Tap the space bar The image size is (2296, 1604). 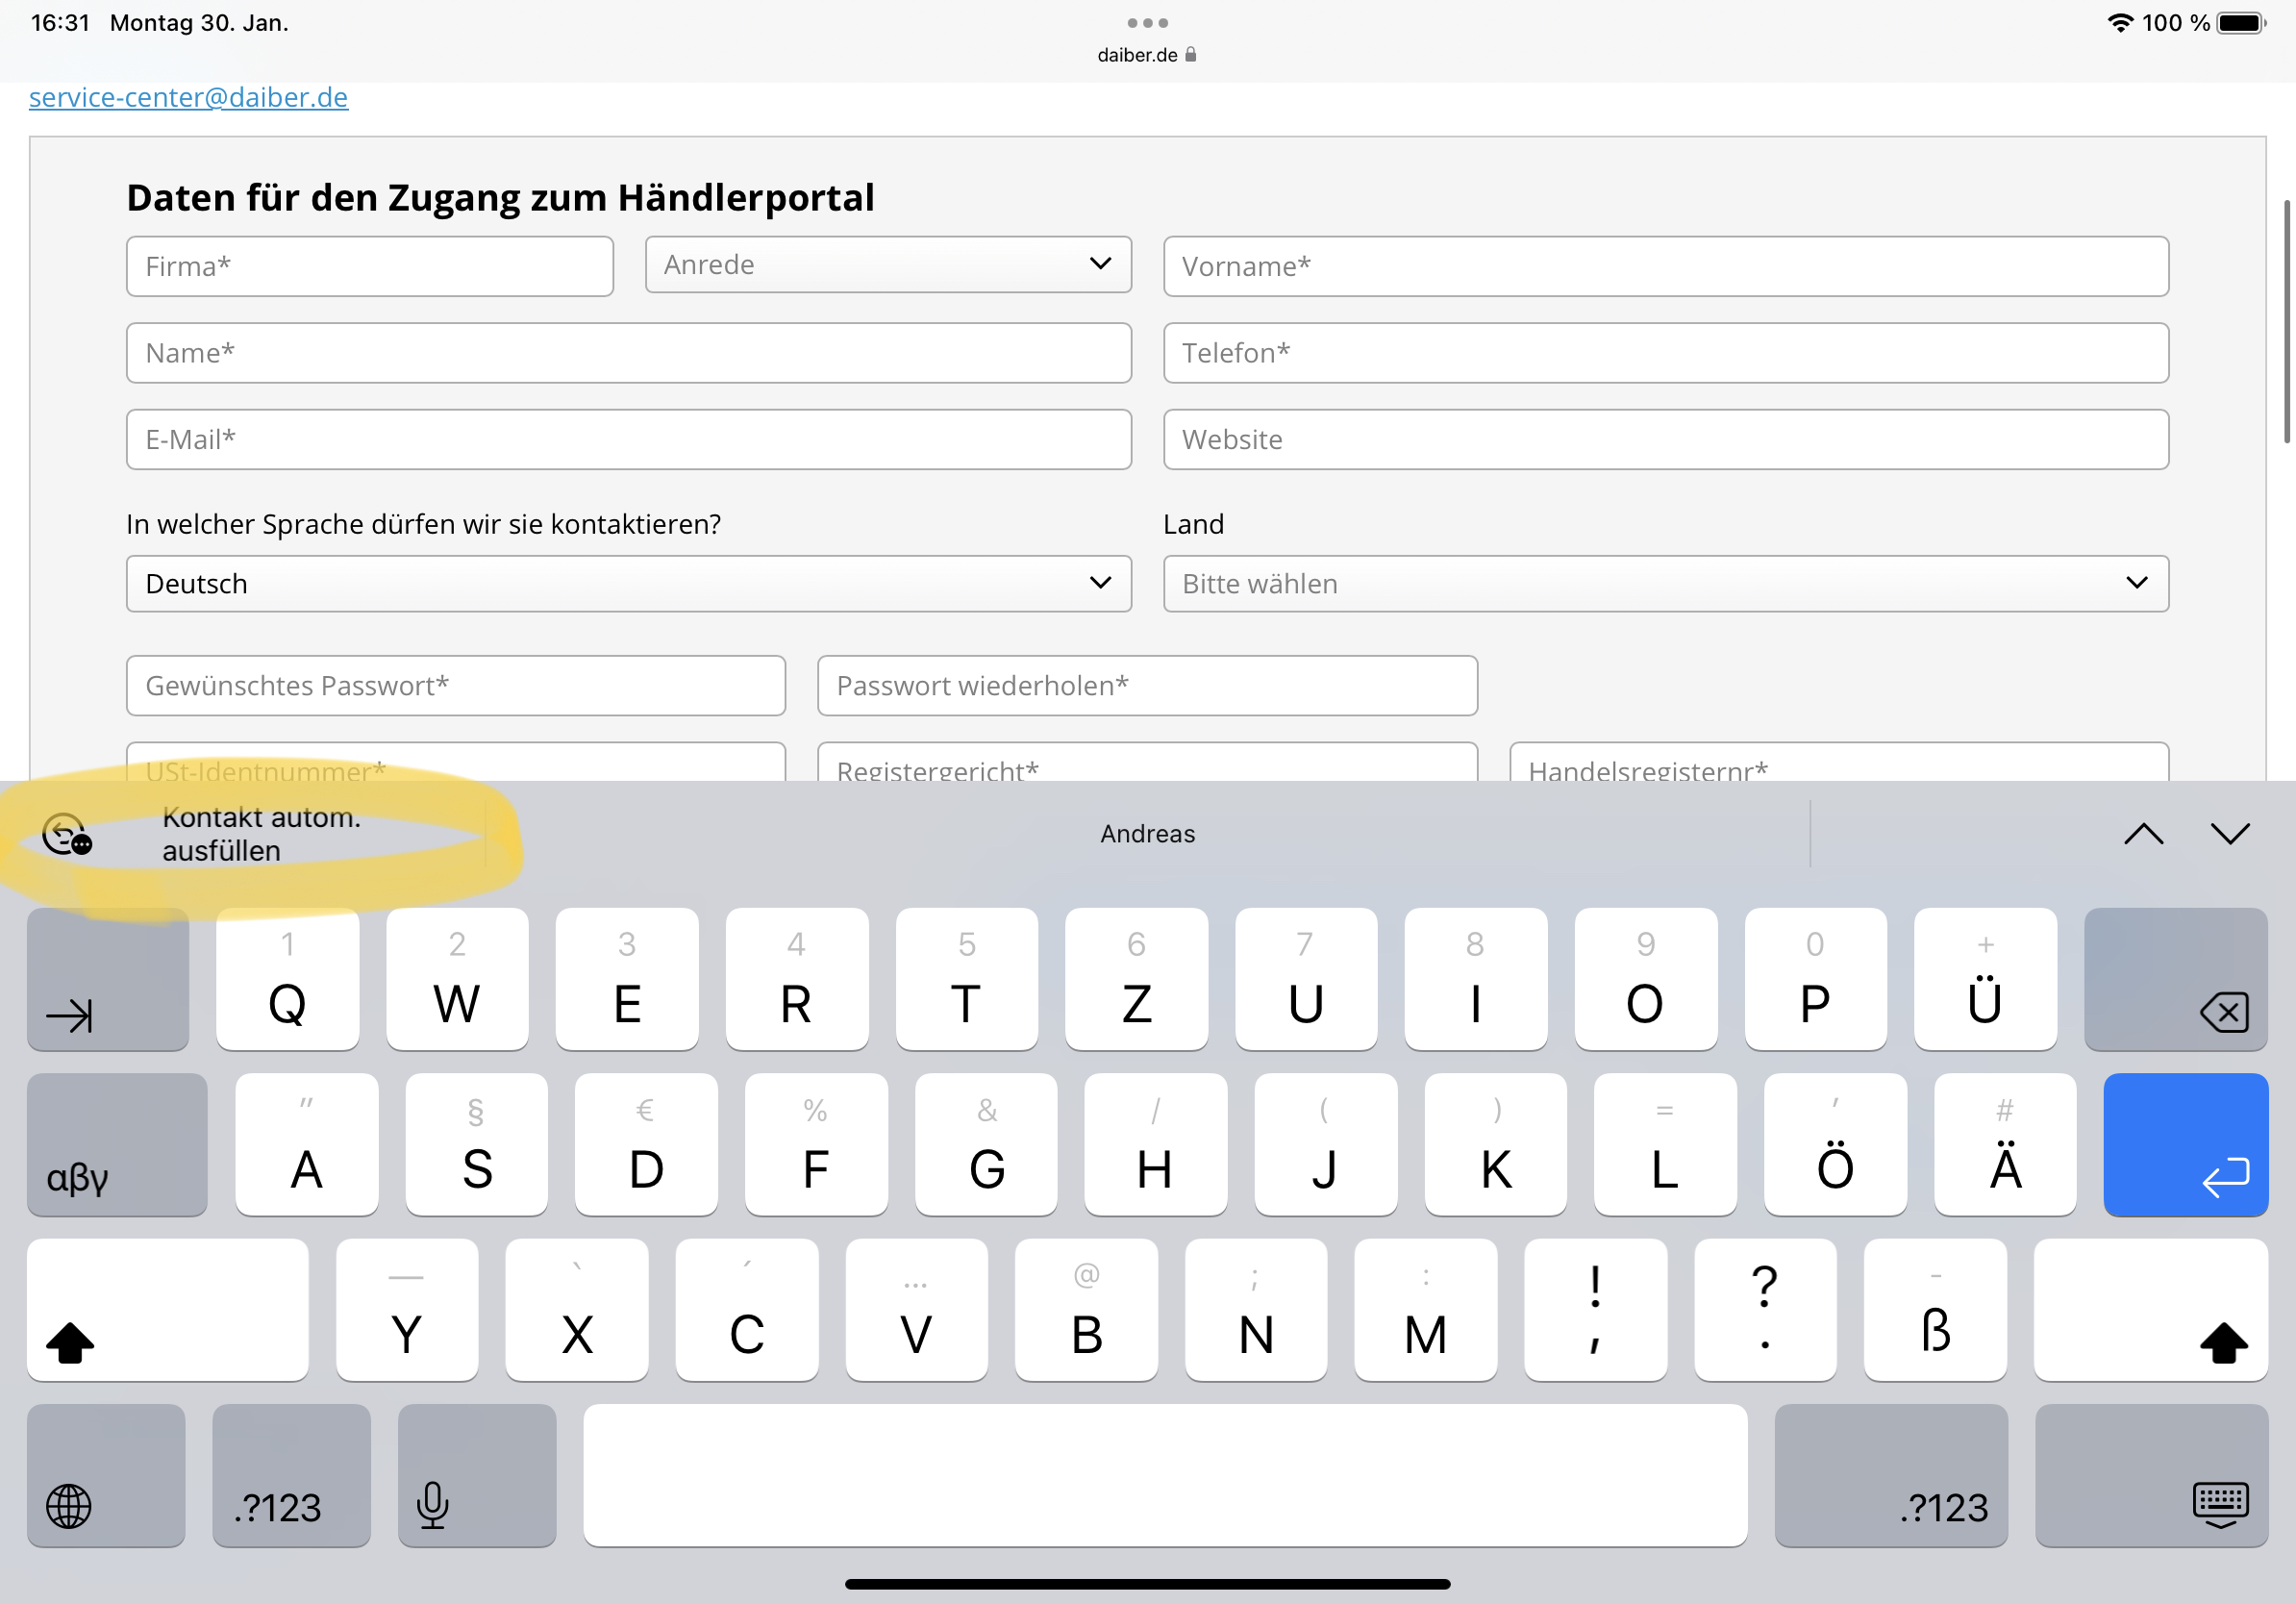(1165, 1475)
